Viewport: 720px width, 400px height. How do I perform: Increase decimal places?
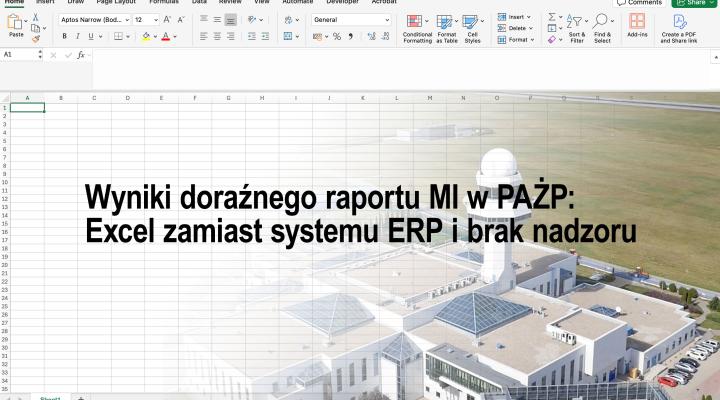pyautogui.click(x=371, y=36)
